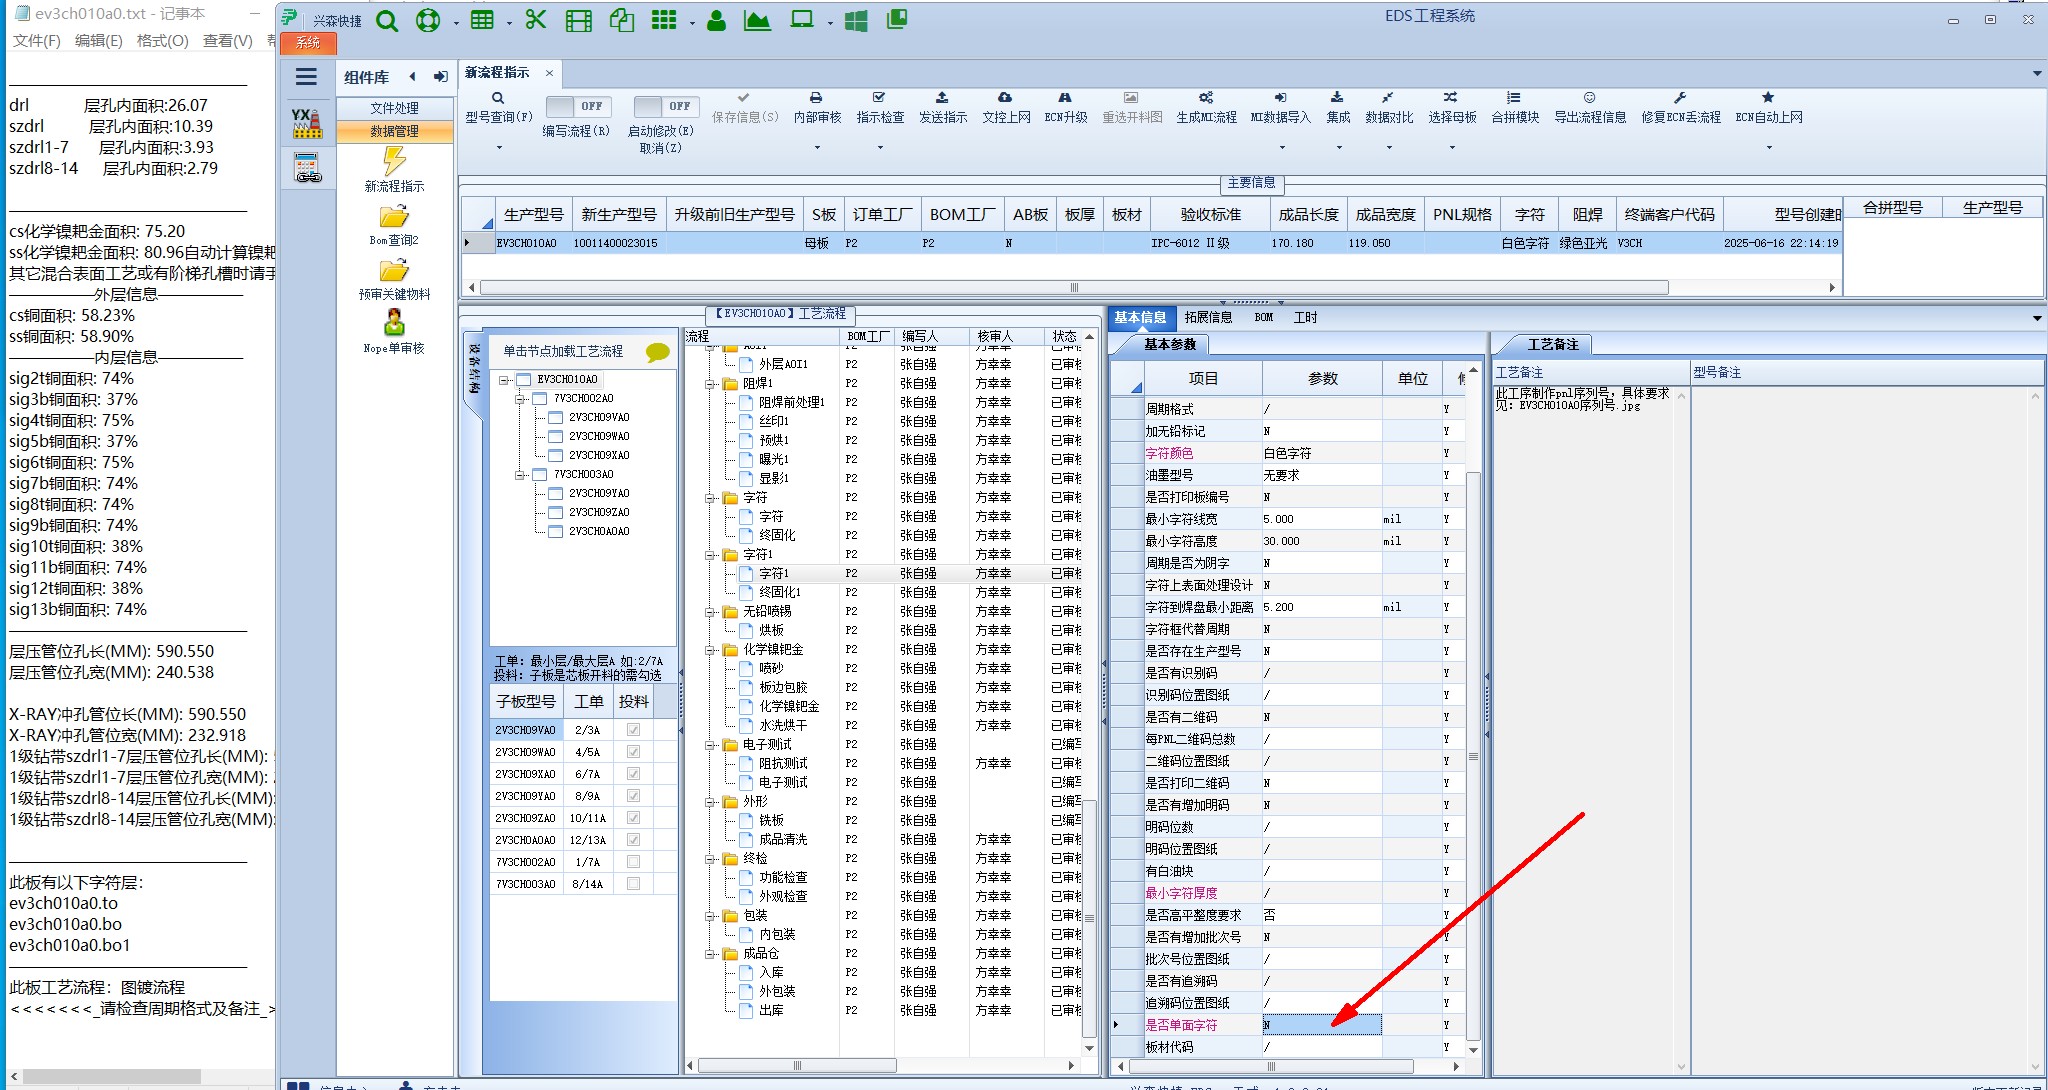2048x1090 pixels.
Task: Click the 发送指示 upload icon
Action: tap(942, 98)
